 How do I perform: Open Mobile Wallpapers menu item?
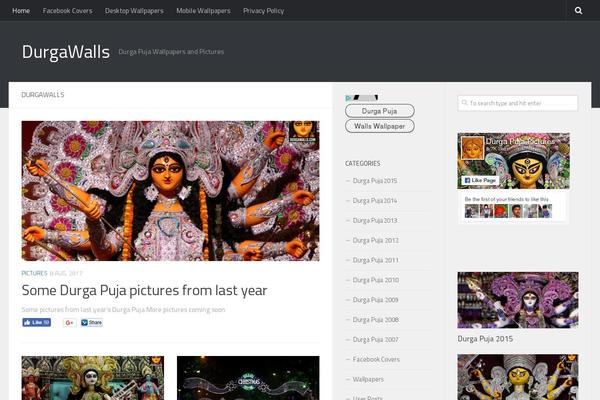(x=203, y=11)
